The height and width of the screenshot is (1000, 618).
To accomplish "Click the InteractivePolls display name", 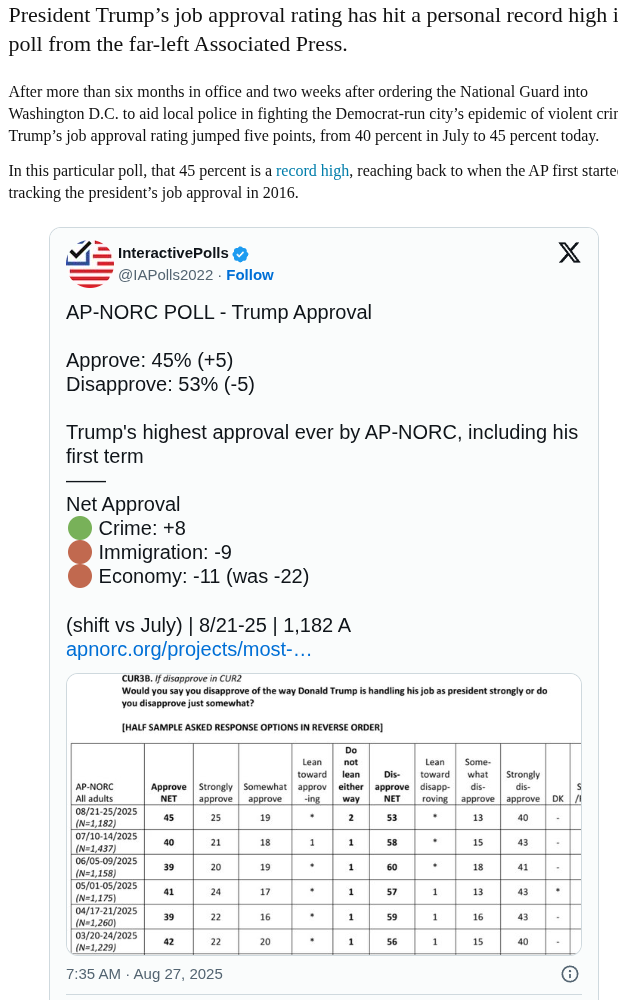I will pyautogui.click(x=173, y=253).
